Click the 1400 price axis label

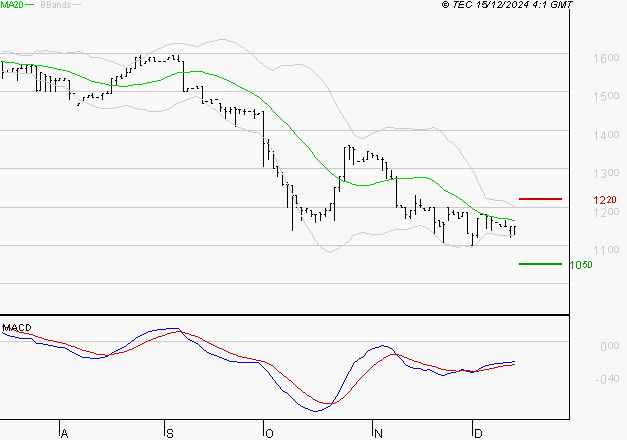pyautogui.click(x=606, y=135)
